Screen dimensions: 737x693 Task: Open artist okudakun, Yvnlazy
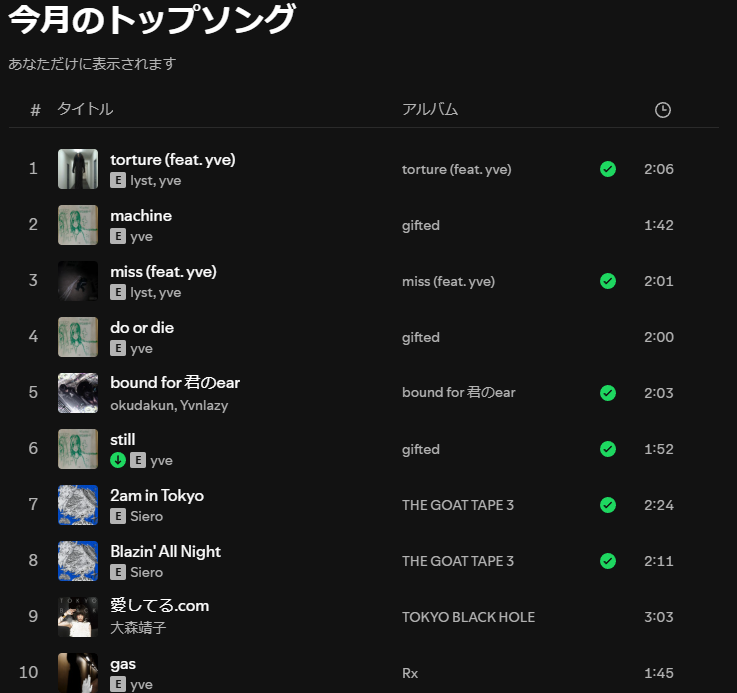point(169,405)
